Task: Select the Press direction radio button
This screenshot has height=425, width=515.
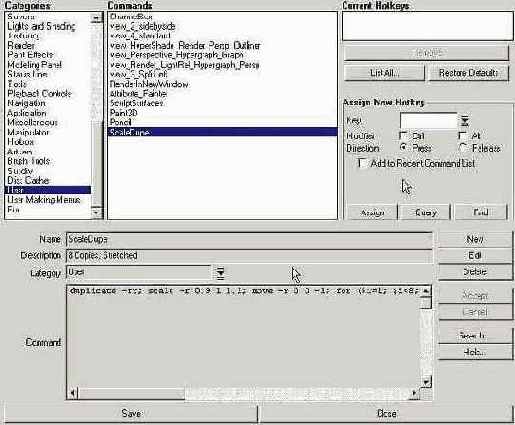Action: [x=403, y=148]
